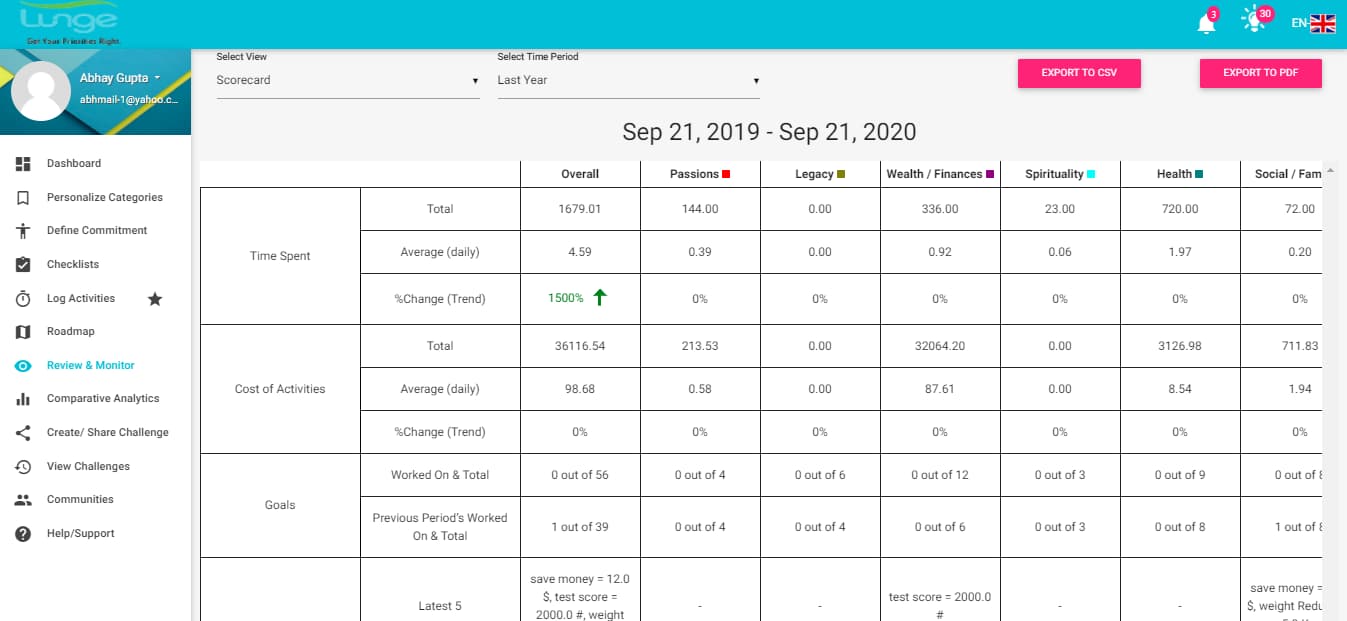1347x621 pixels.
Task: Click the 0 out of 56 goals cell
Action: coord(580,475)
